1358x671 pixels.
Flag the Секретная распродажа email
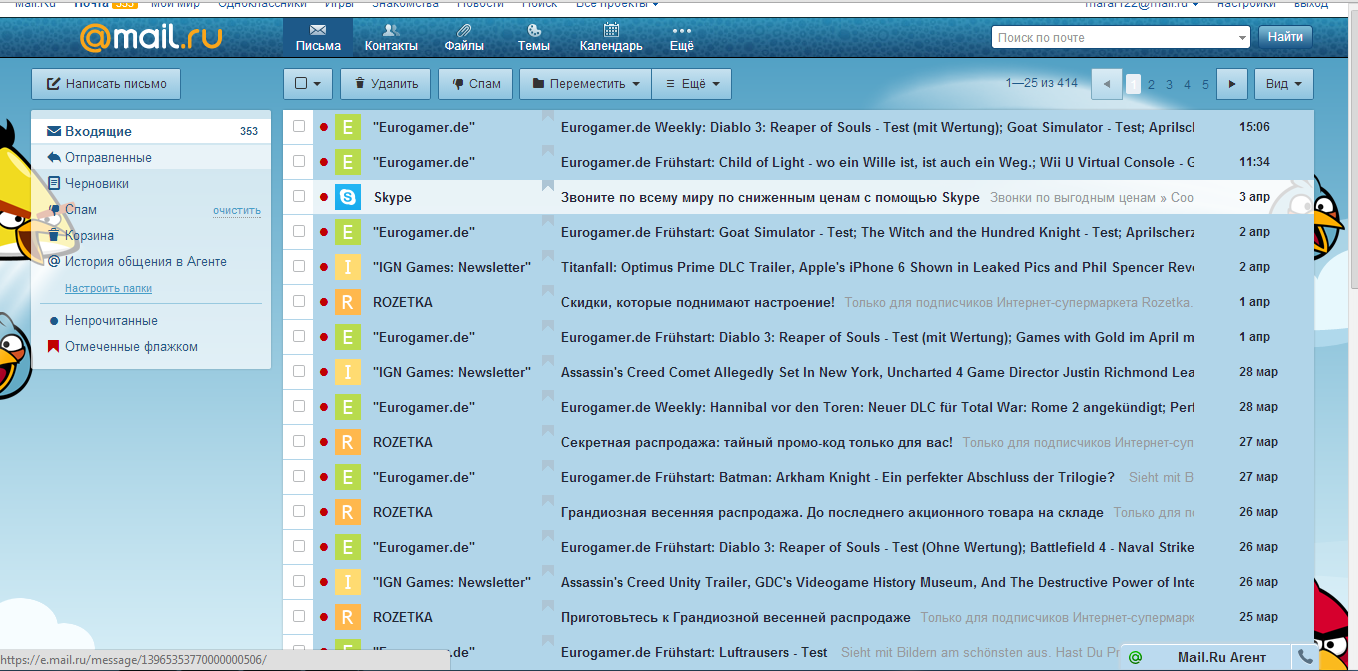[548, 430]
